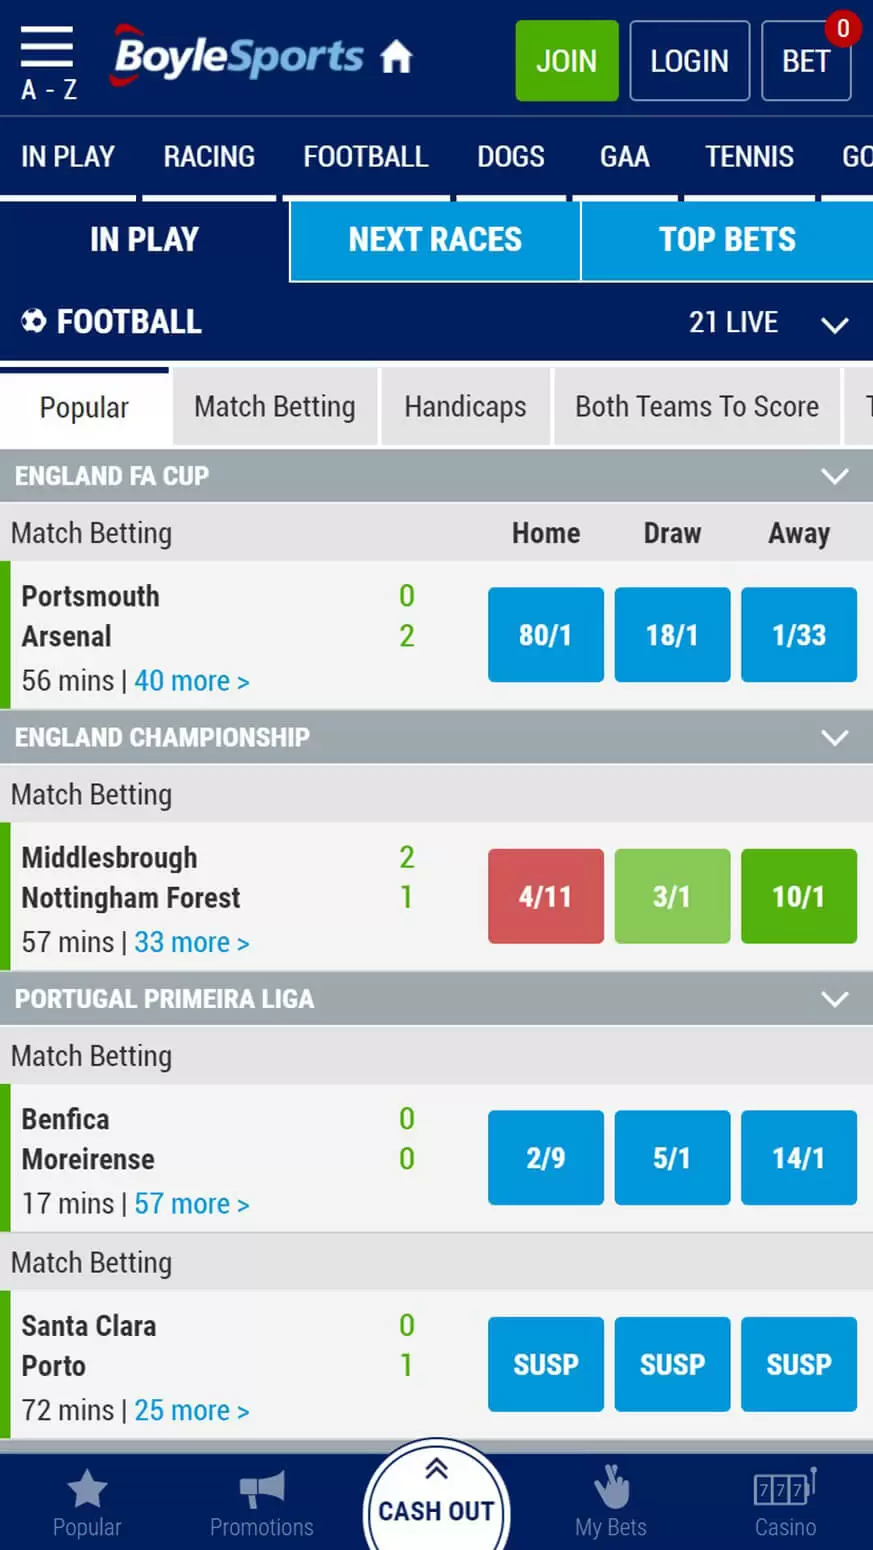Collapse the England Championship section
Screen dimensions: 873x1550
tap(834, 738)
